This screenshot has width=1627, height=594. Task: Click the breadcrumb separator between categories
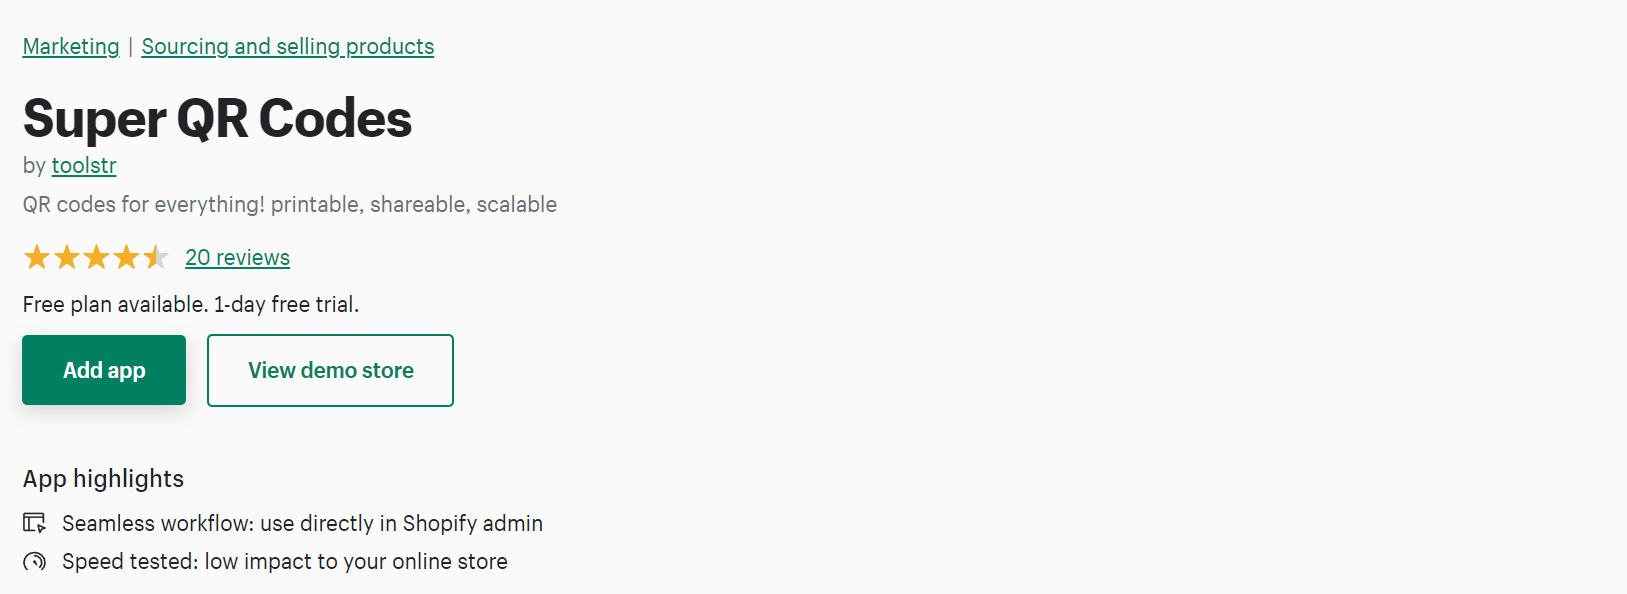tap(130, 47)
